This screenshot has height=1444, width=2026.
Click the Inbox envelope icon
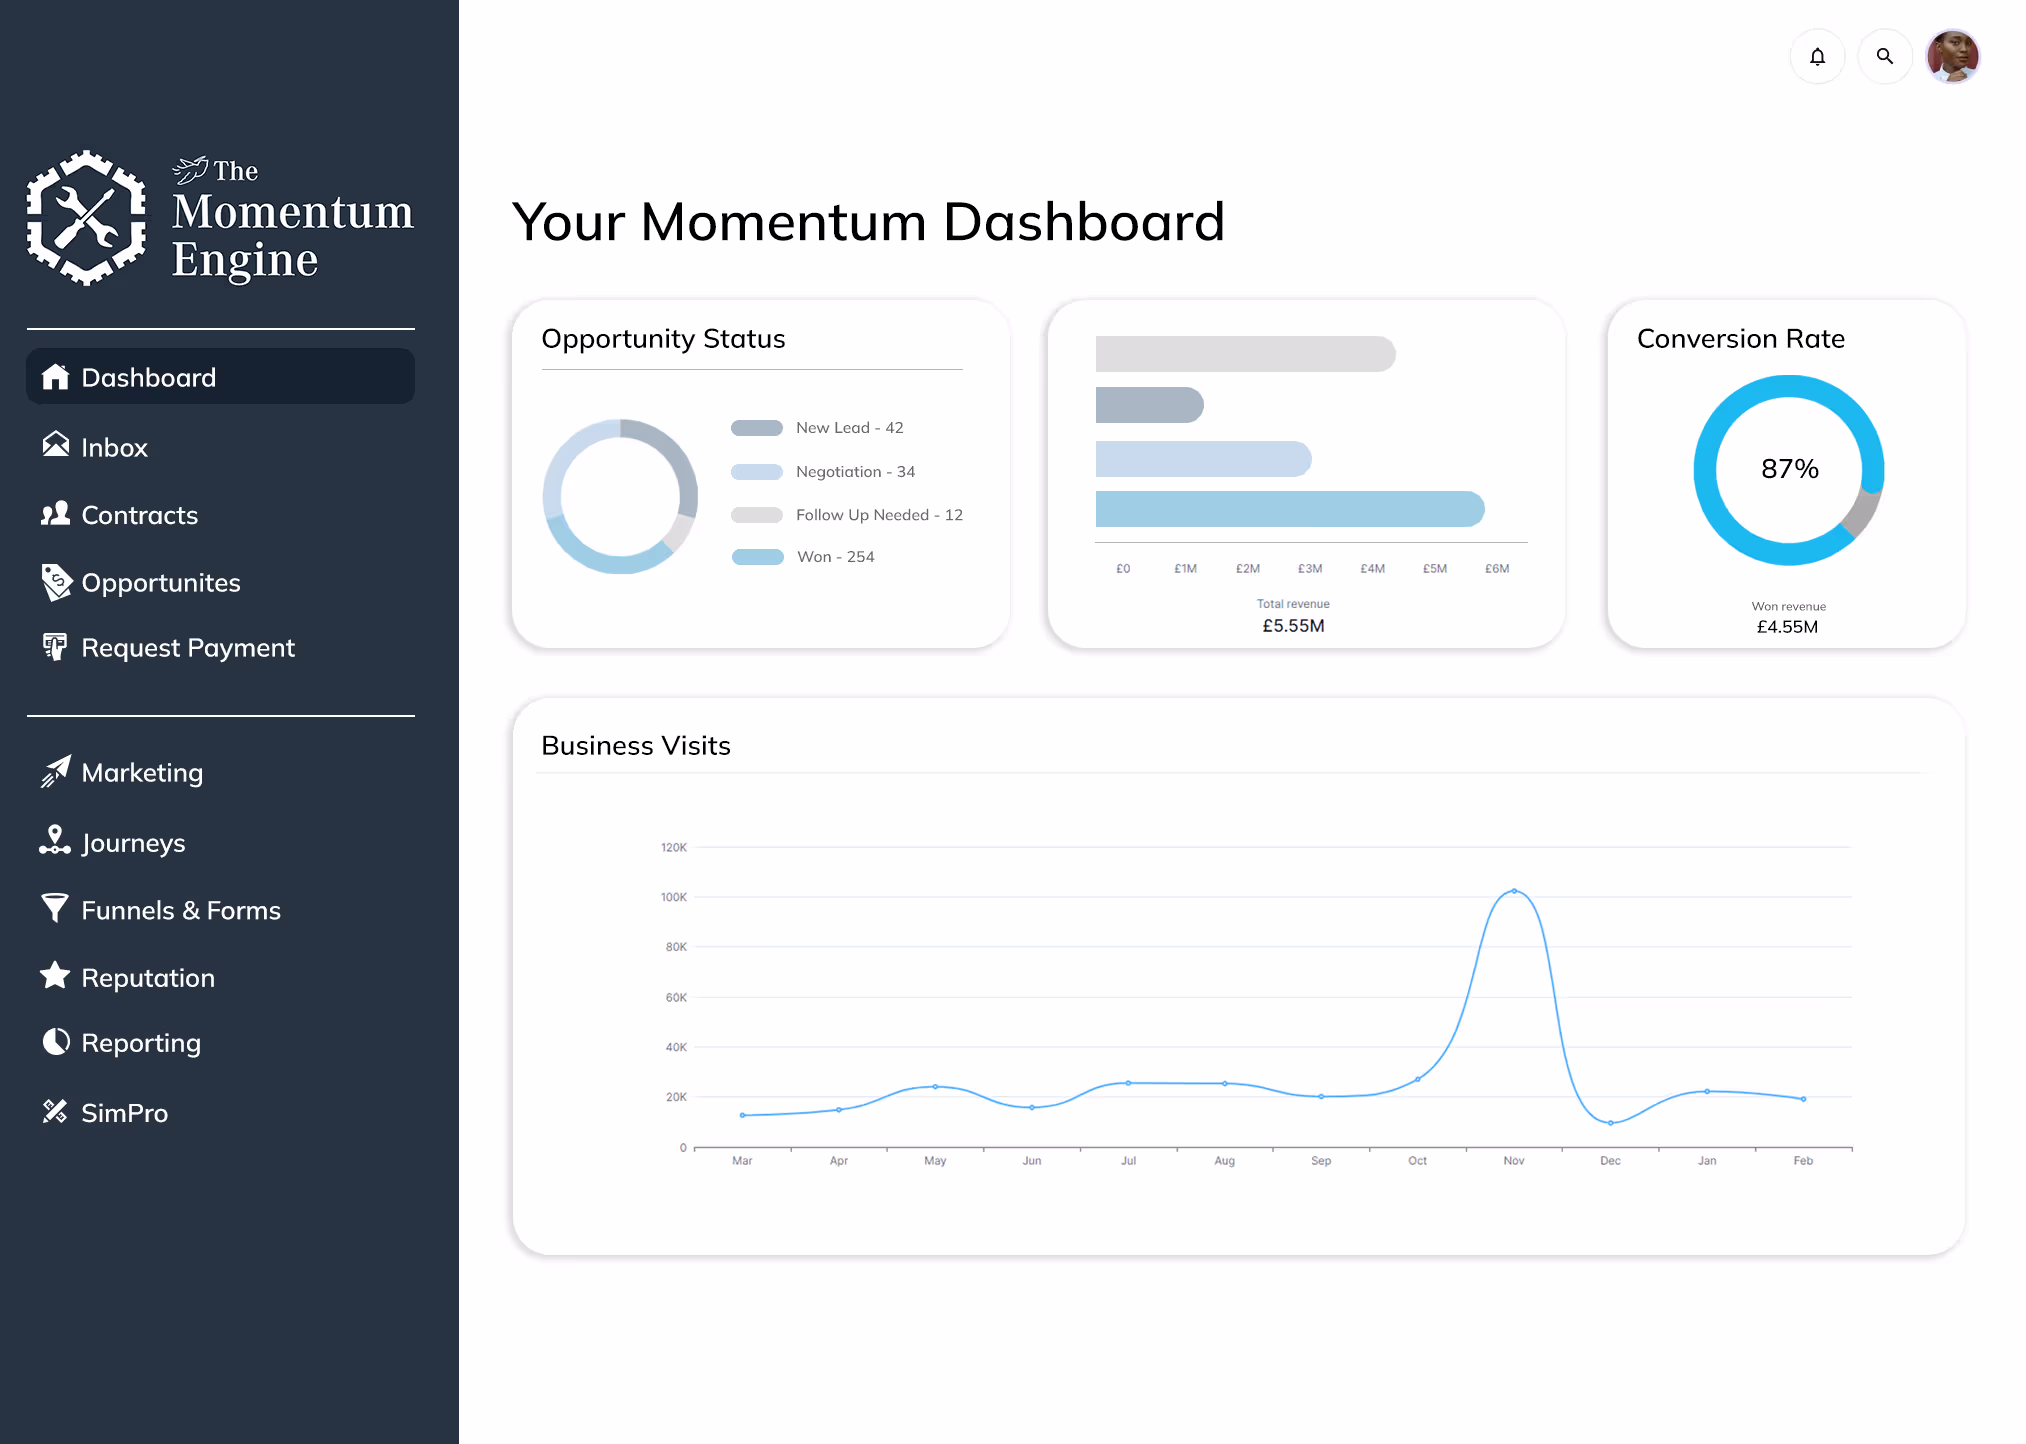click(56, 444)
